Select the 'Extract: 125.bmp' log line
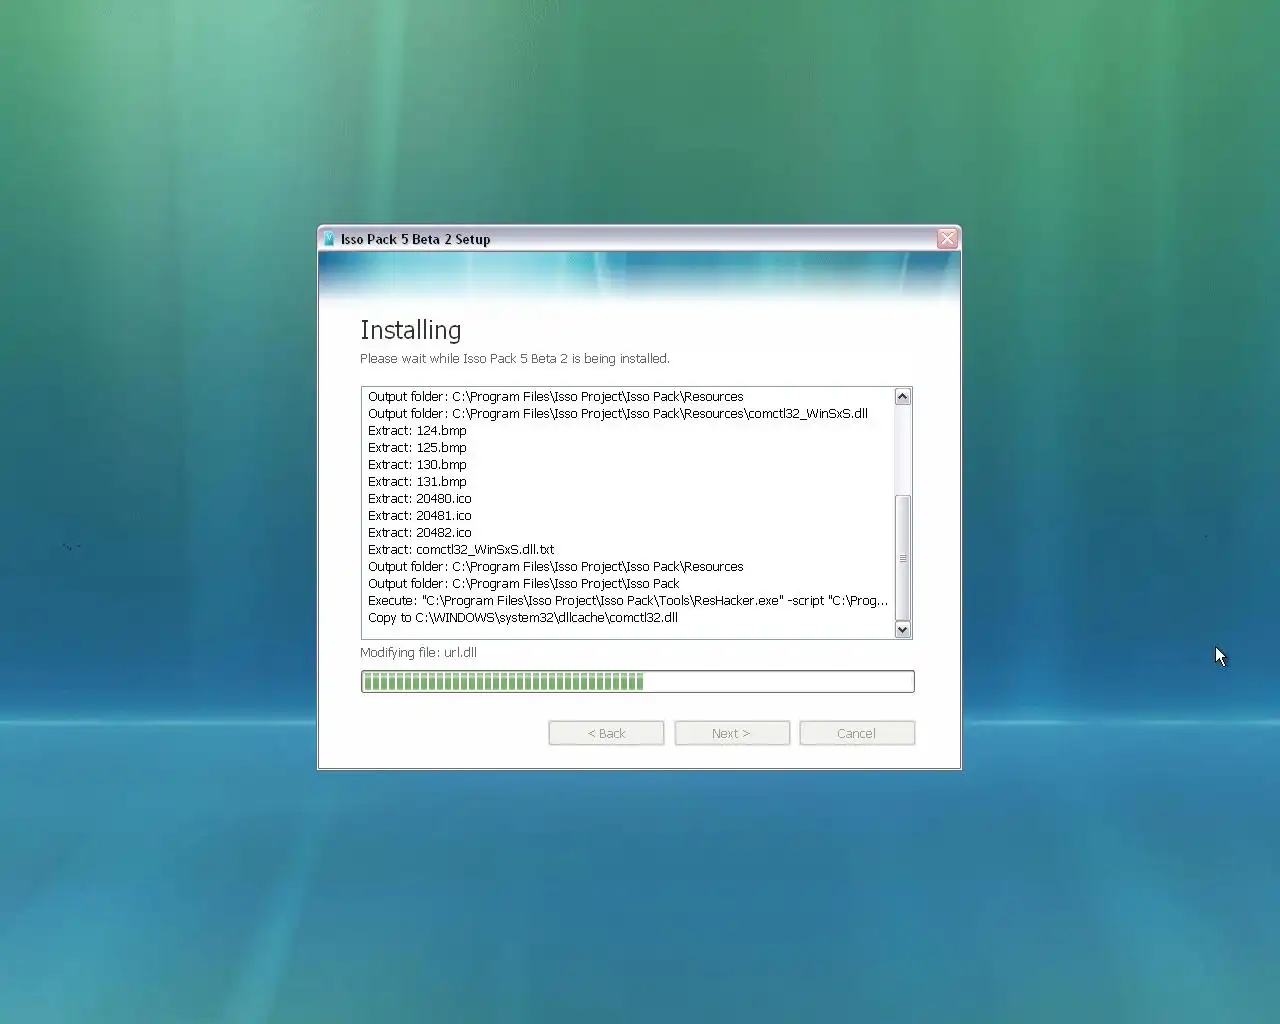This screenshot has width=1280, height=1024. 417,448
